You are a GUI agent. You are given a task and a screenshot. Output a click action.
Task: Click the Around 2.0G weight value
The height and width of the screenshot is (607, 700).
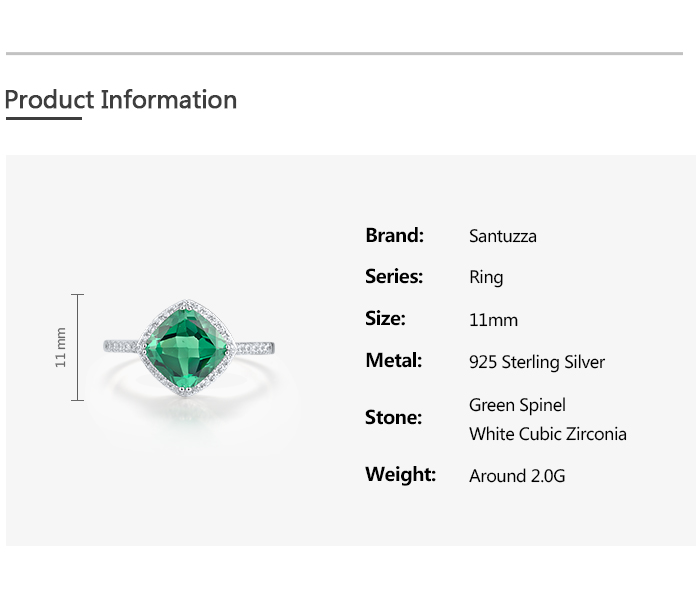click(517, 476)
